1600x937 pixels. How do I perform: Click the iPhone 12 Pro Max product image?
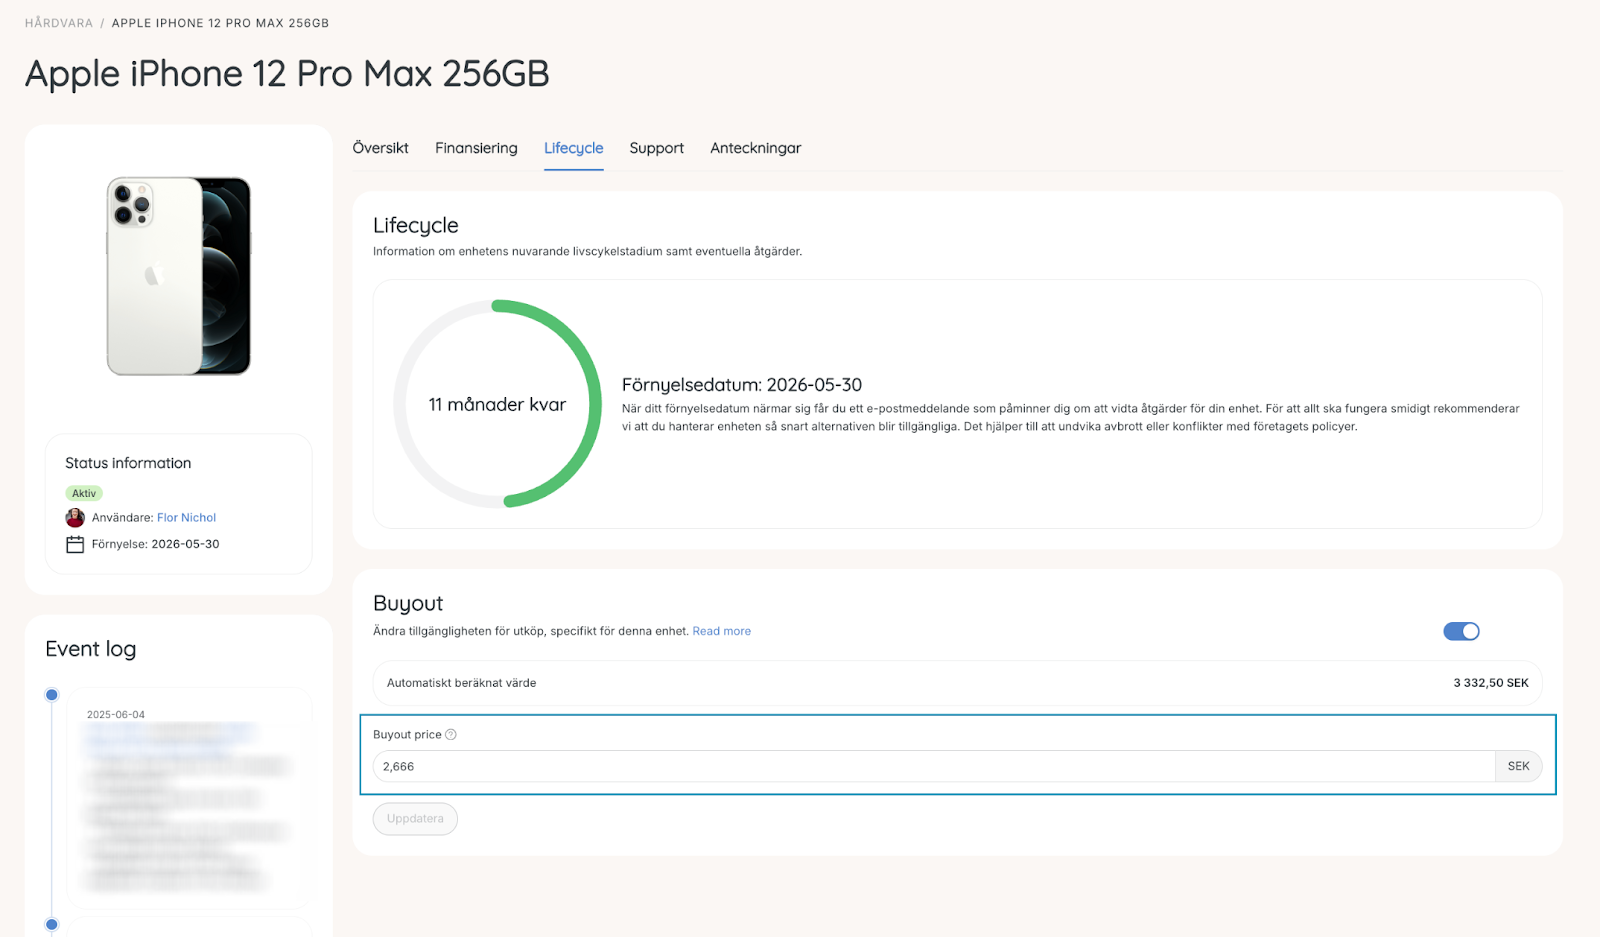(x=179, y=276)
